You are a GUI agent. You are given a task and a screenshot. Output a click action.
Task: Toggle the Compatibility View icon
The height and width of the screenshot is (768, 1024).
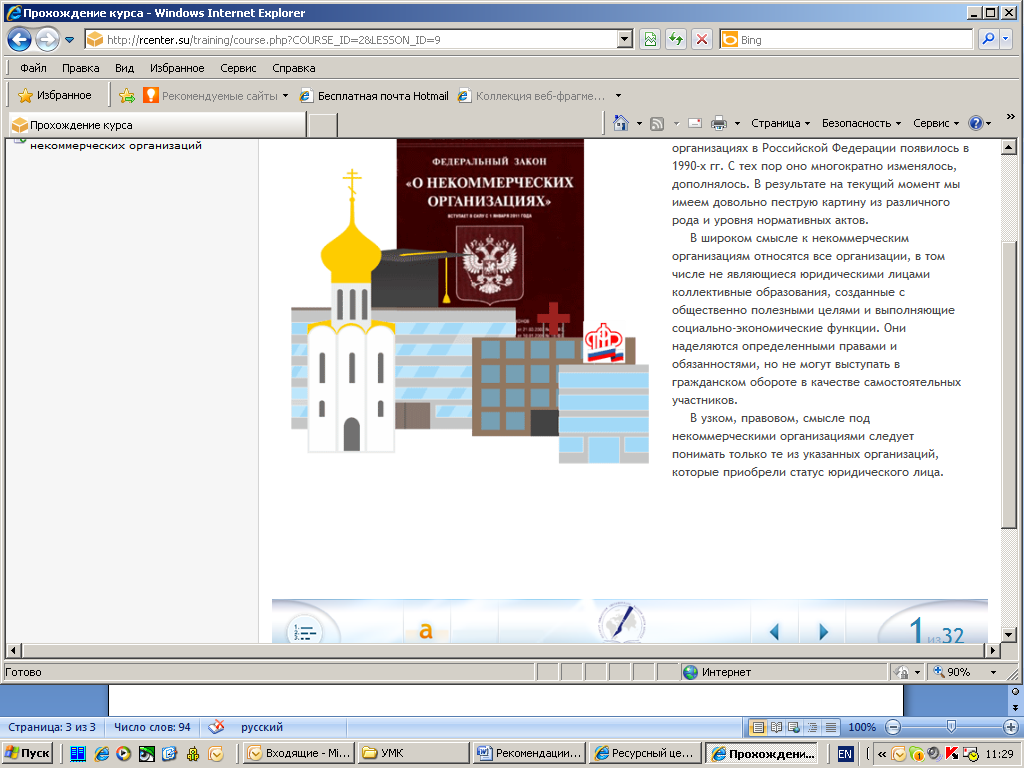pos(650,40)
